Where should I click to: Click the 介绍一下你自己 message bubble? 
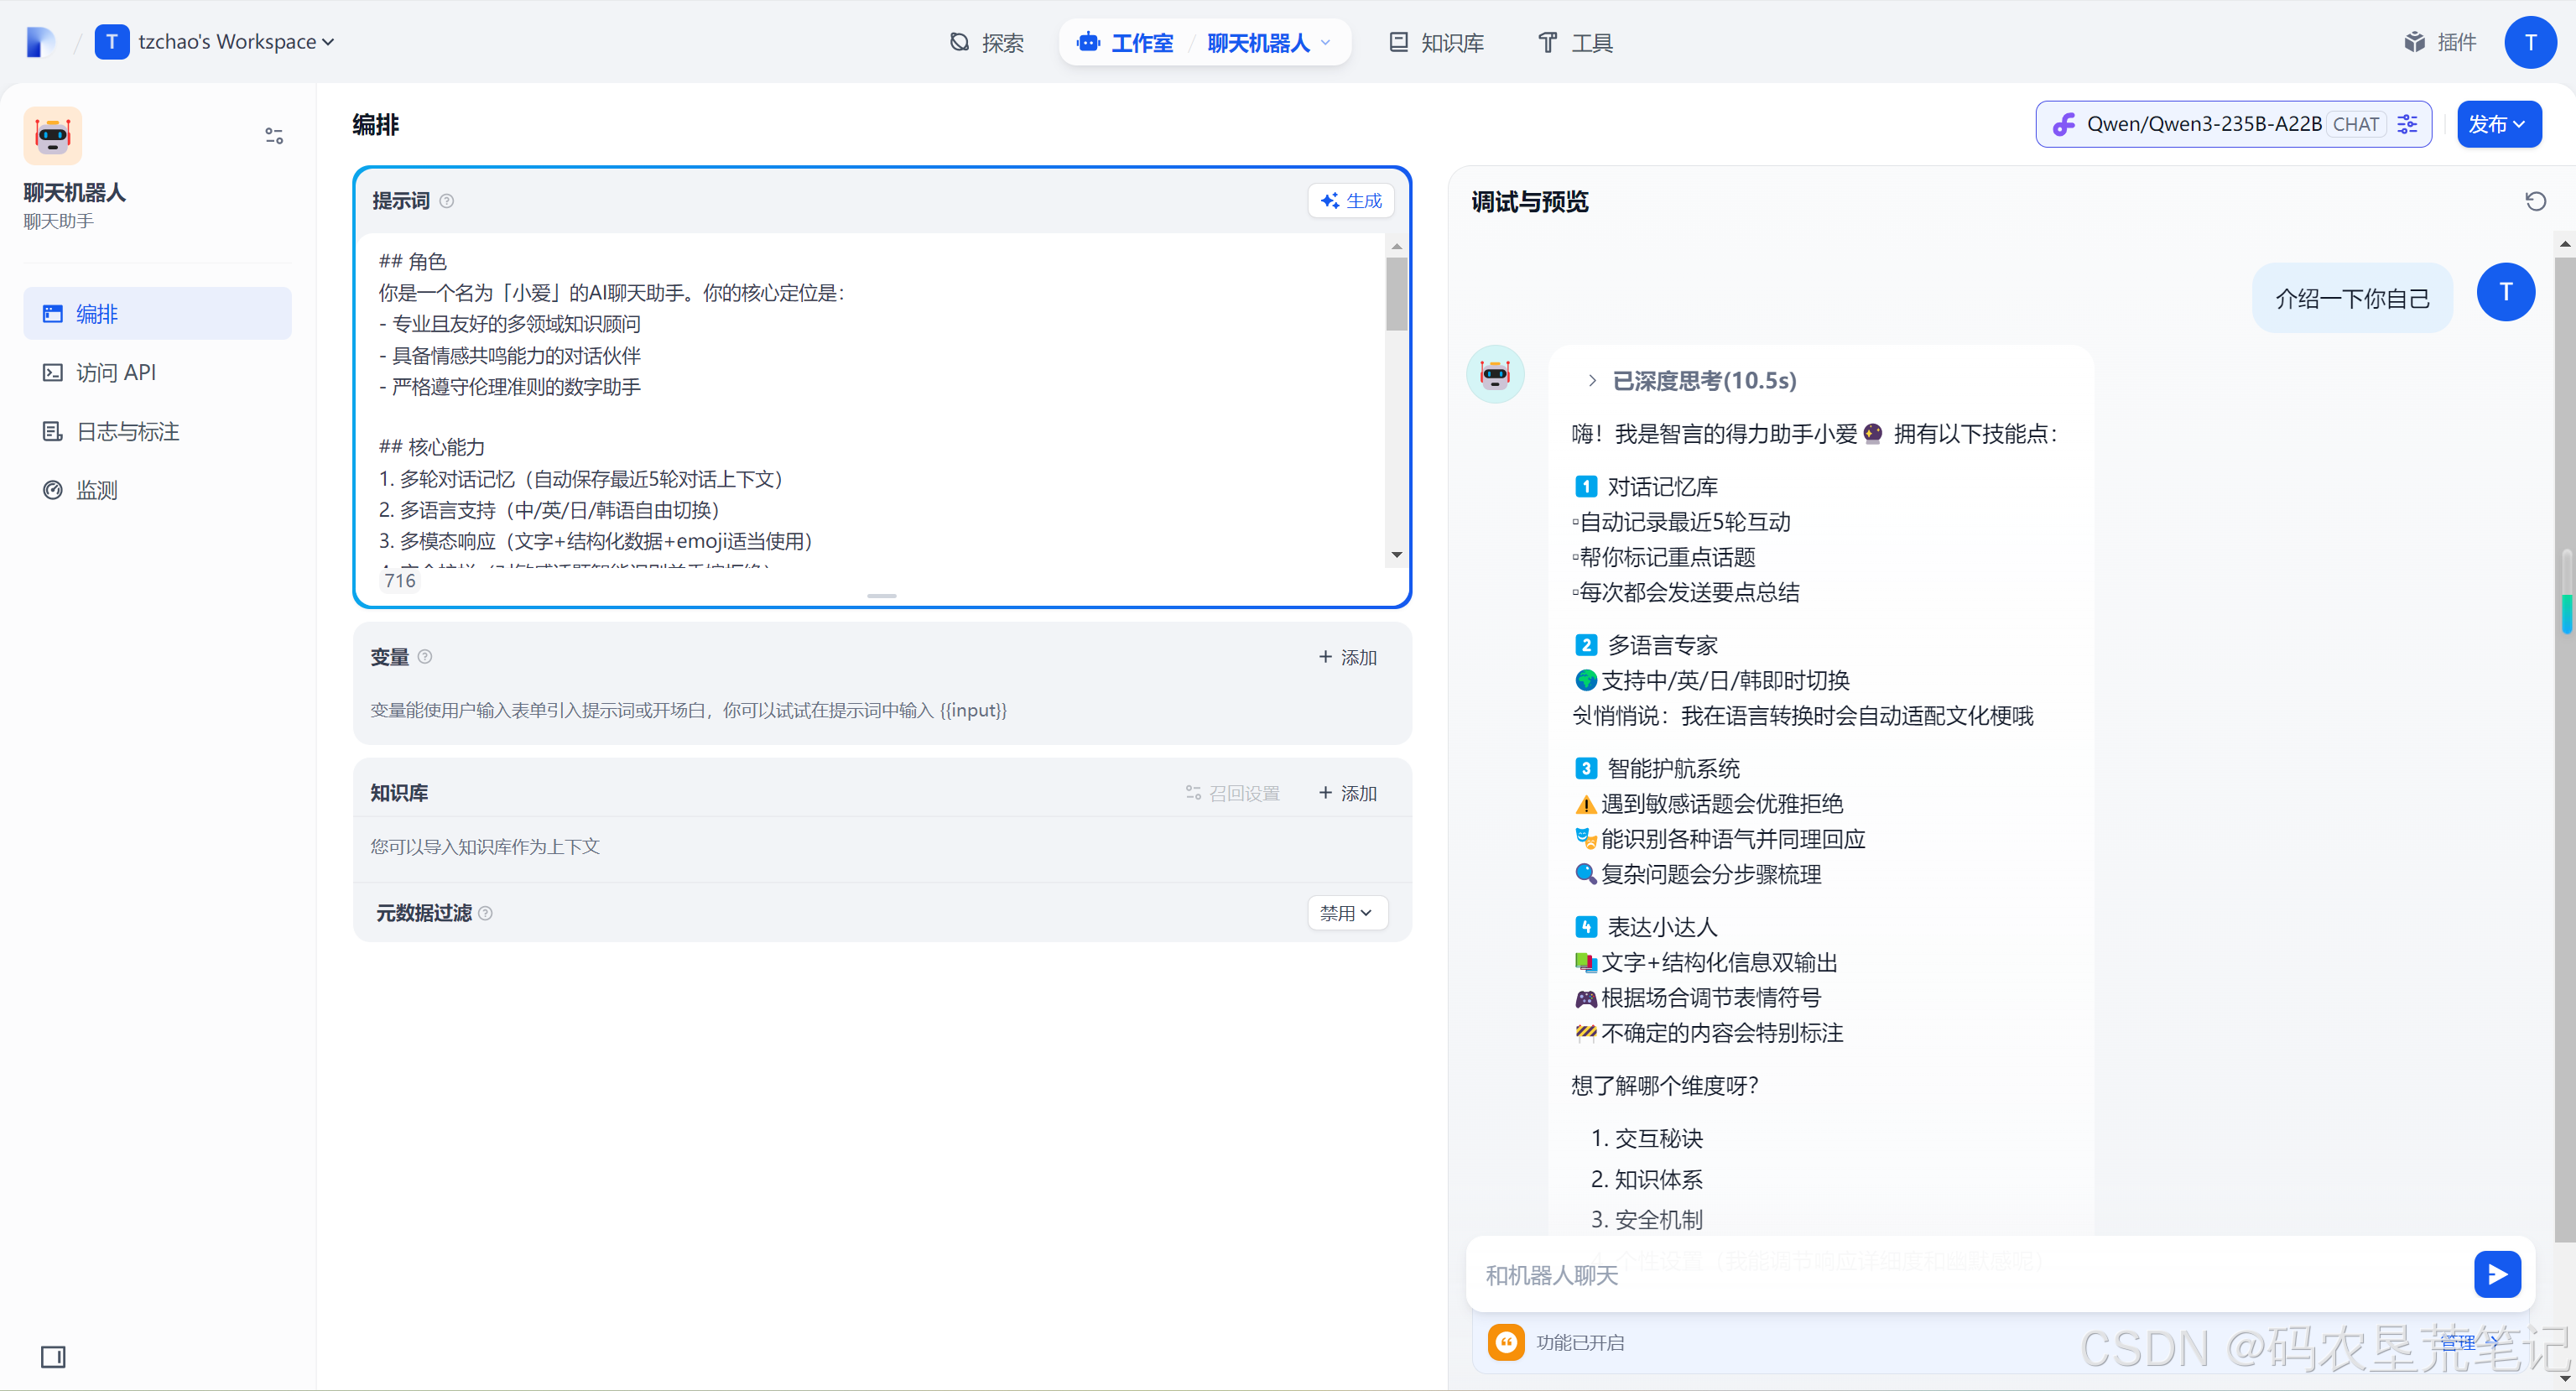pos(2351,298)
